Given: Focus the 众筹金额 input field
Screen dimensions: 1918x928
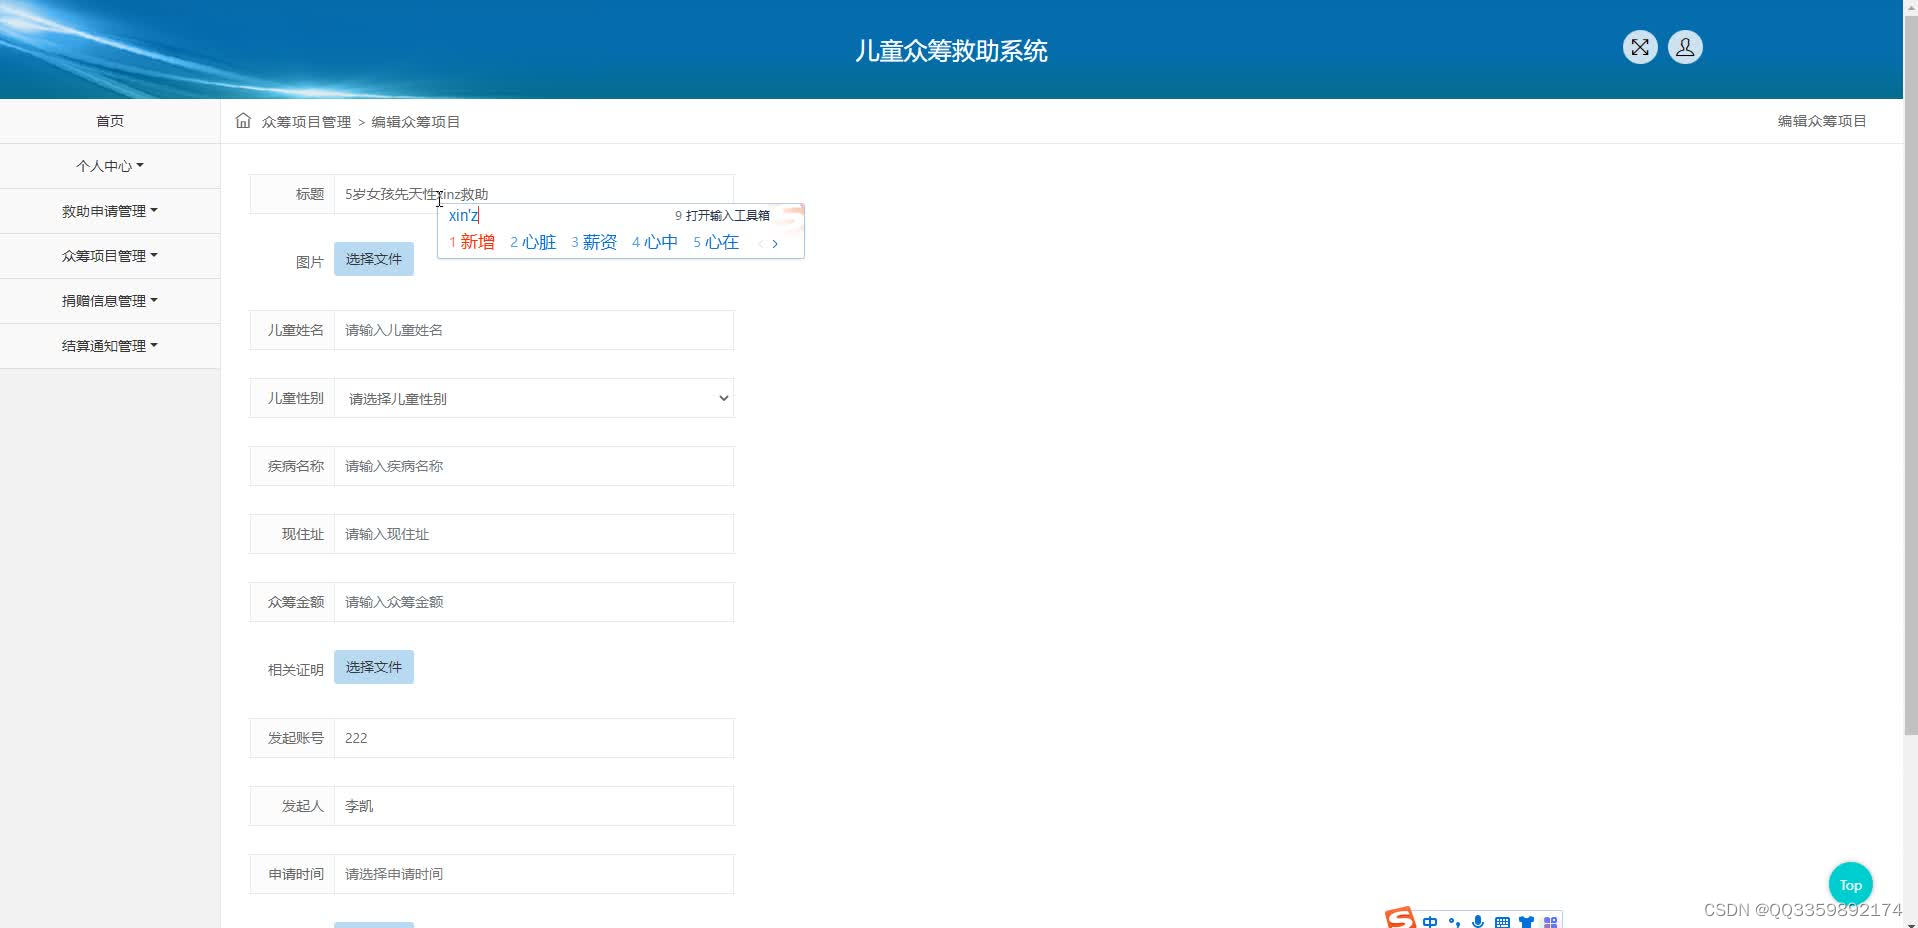Looking at the screenshot, I should click(x=534, y=602).
